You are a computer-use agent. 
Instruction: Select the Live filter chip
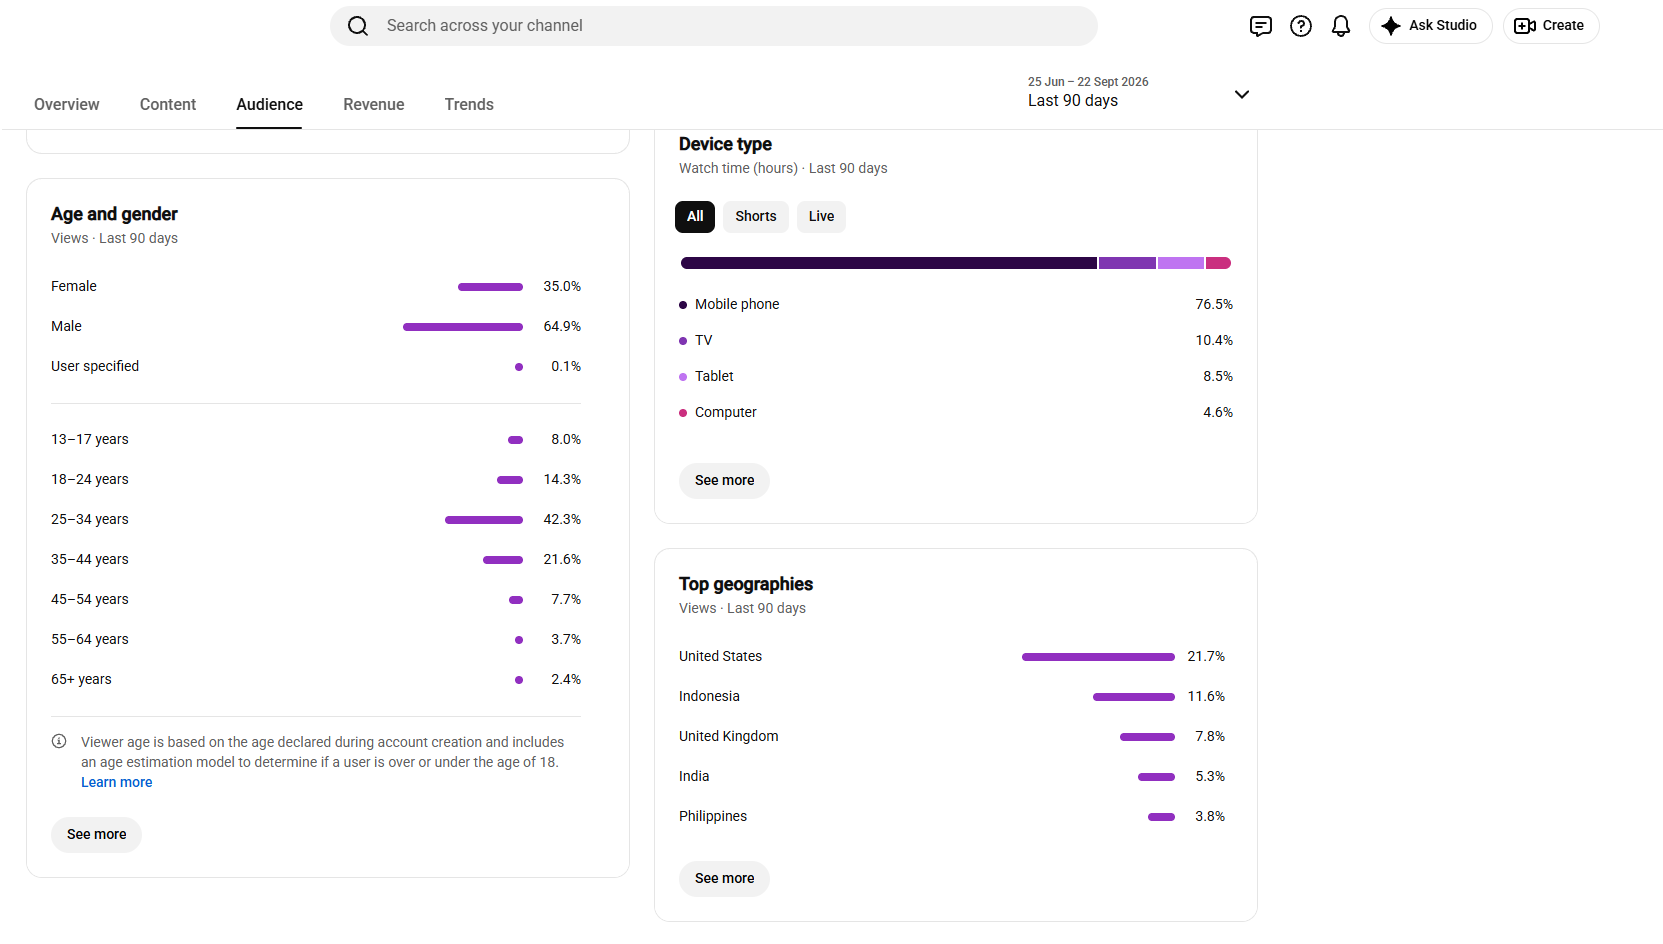[x=821, y=217]
